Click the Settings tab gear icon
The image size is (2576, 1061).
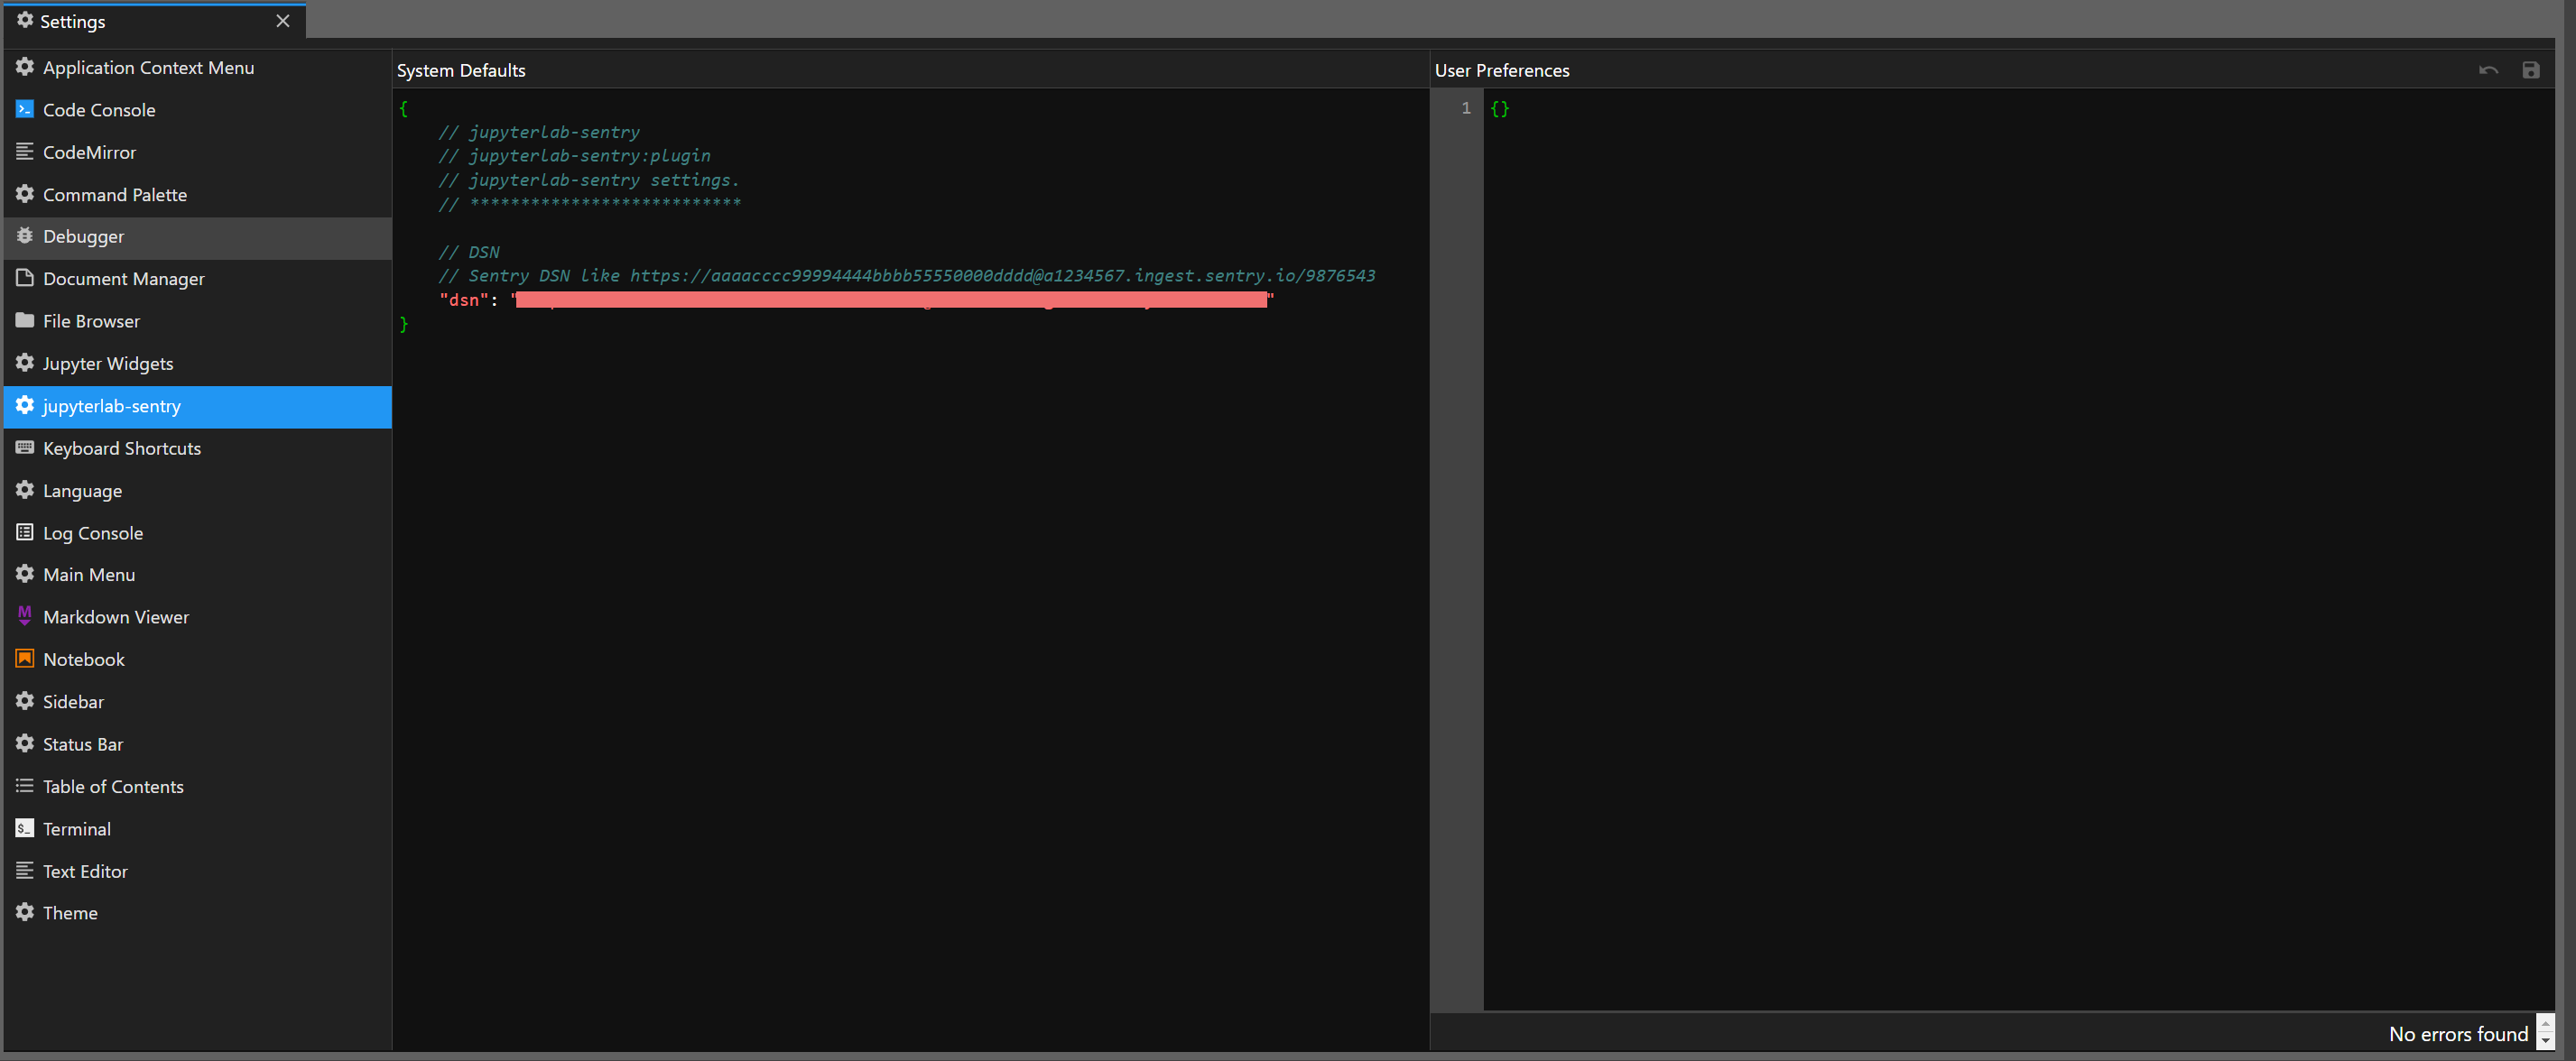25,20
